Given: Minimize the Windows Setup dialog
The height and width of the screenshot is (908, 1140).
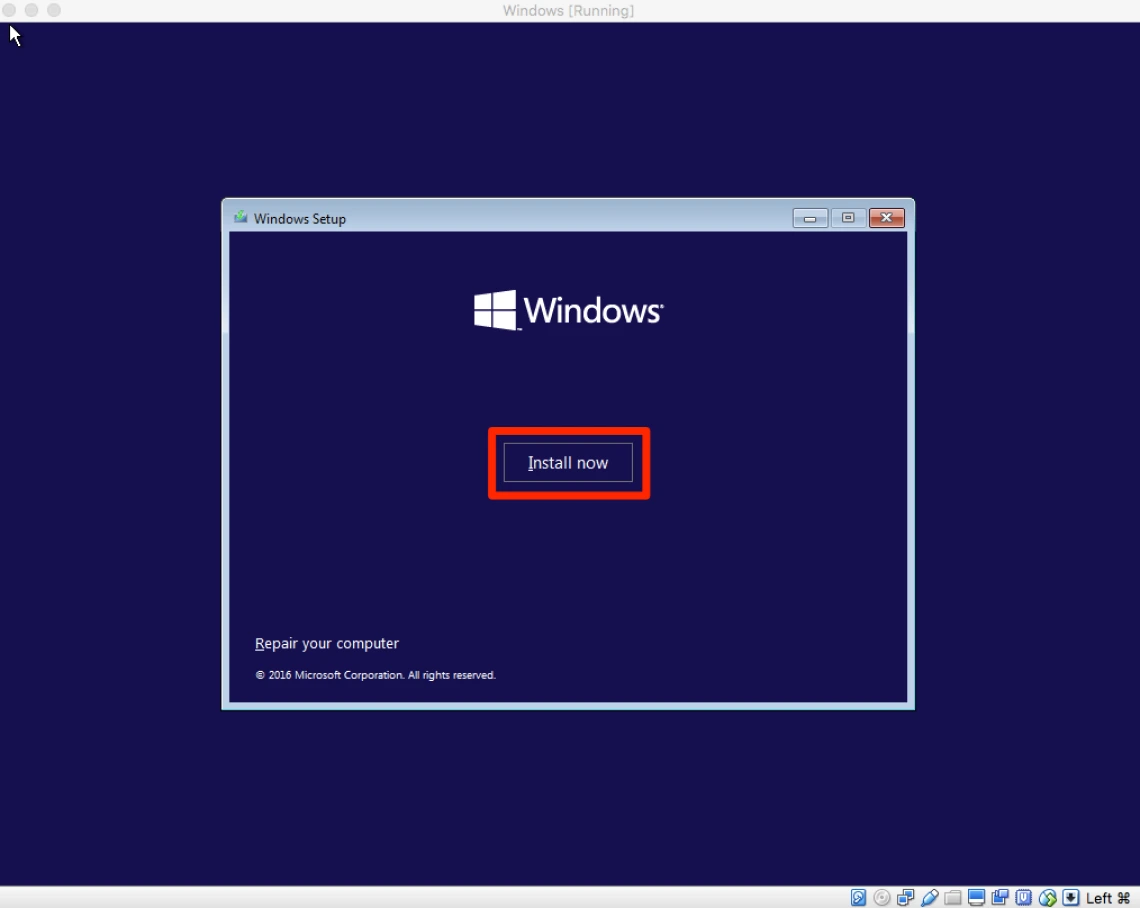Looking at the screenshot, I should click(x=810, y=218).
